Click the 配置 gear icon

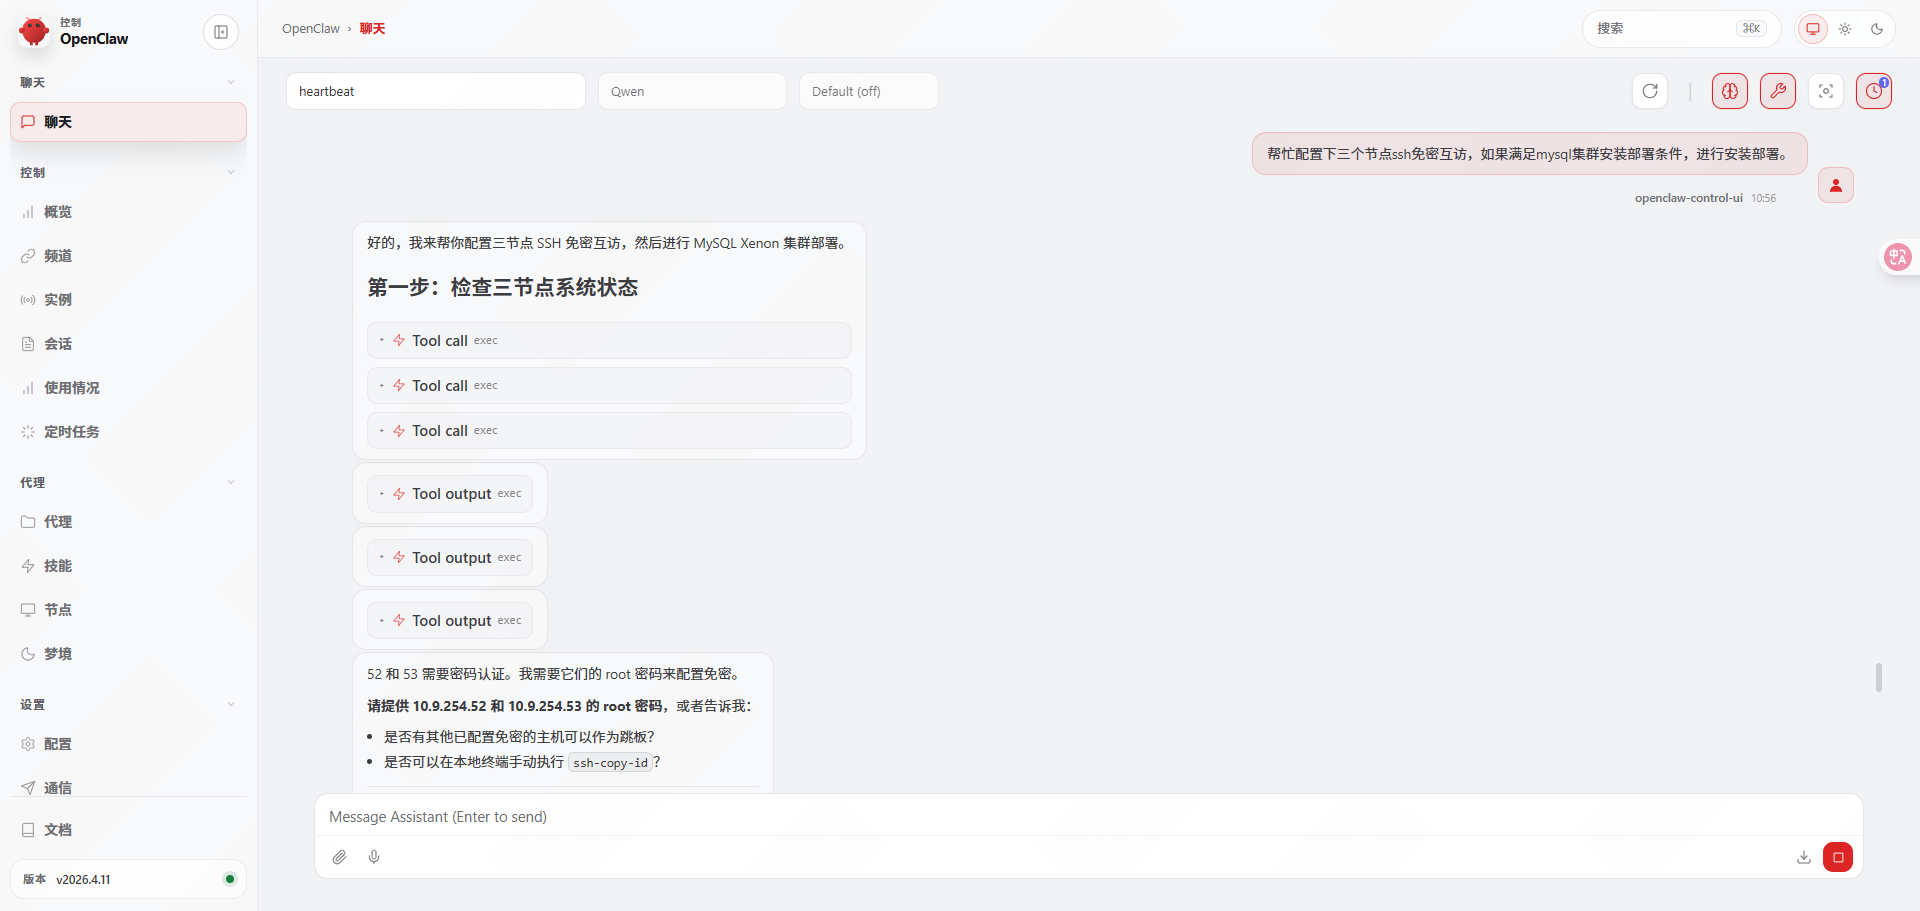tap(28, 744)
